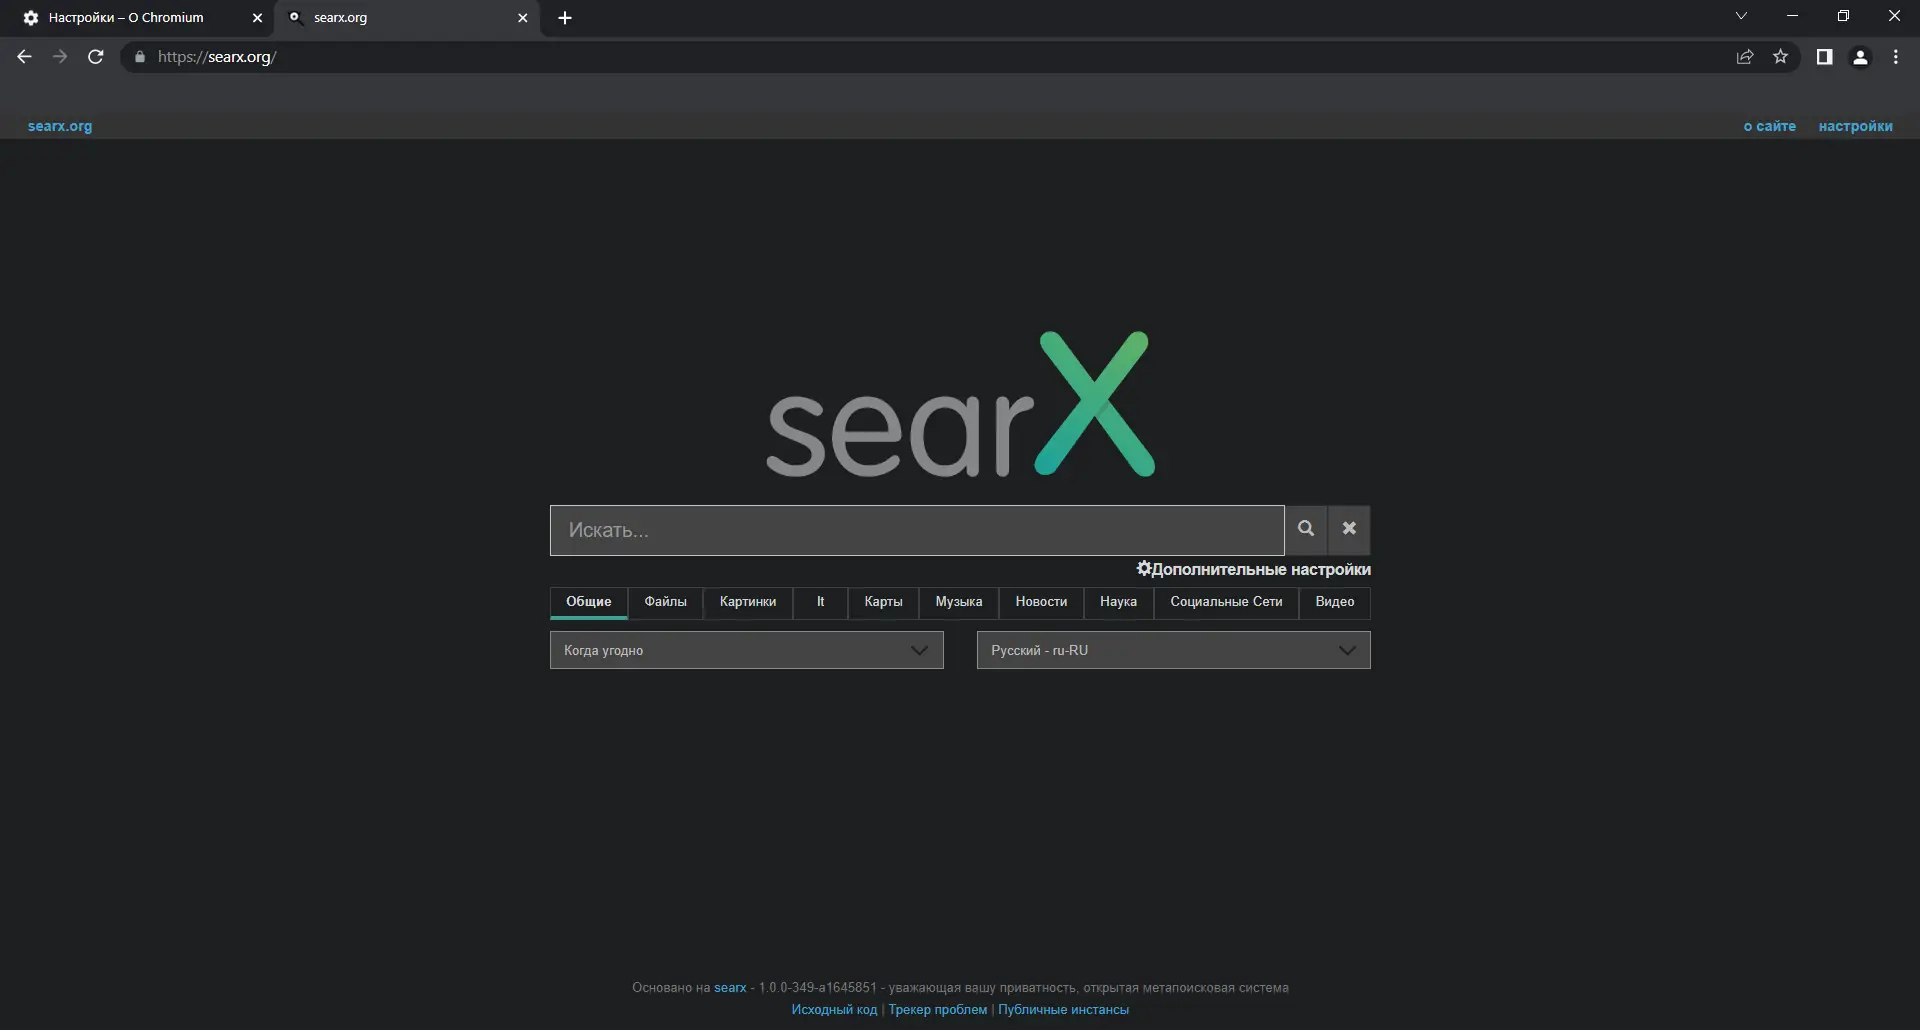Go forward with the browser arrow

[60, 57]
